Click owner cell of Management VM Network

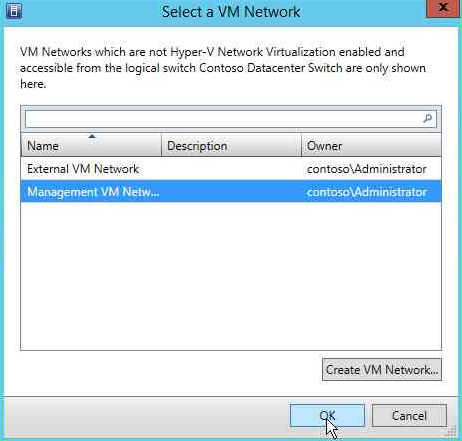[367, 192]
